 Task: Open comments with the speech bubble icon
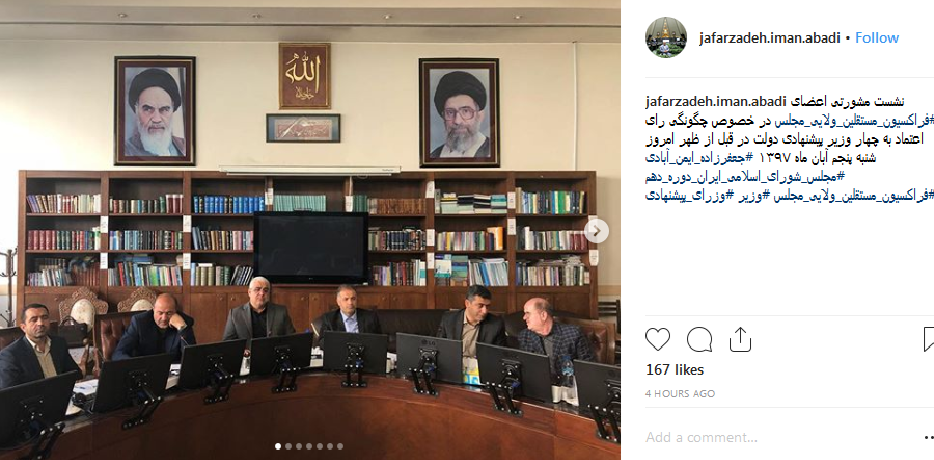click(699, 340)
